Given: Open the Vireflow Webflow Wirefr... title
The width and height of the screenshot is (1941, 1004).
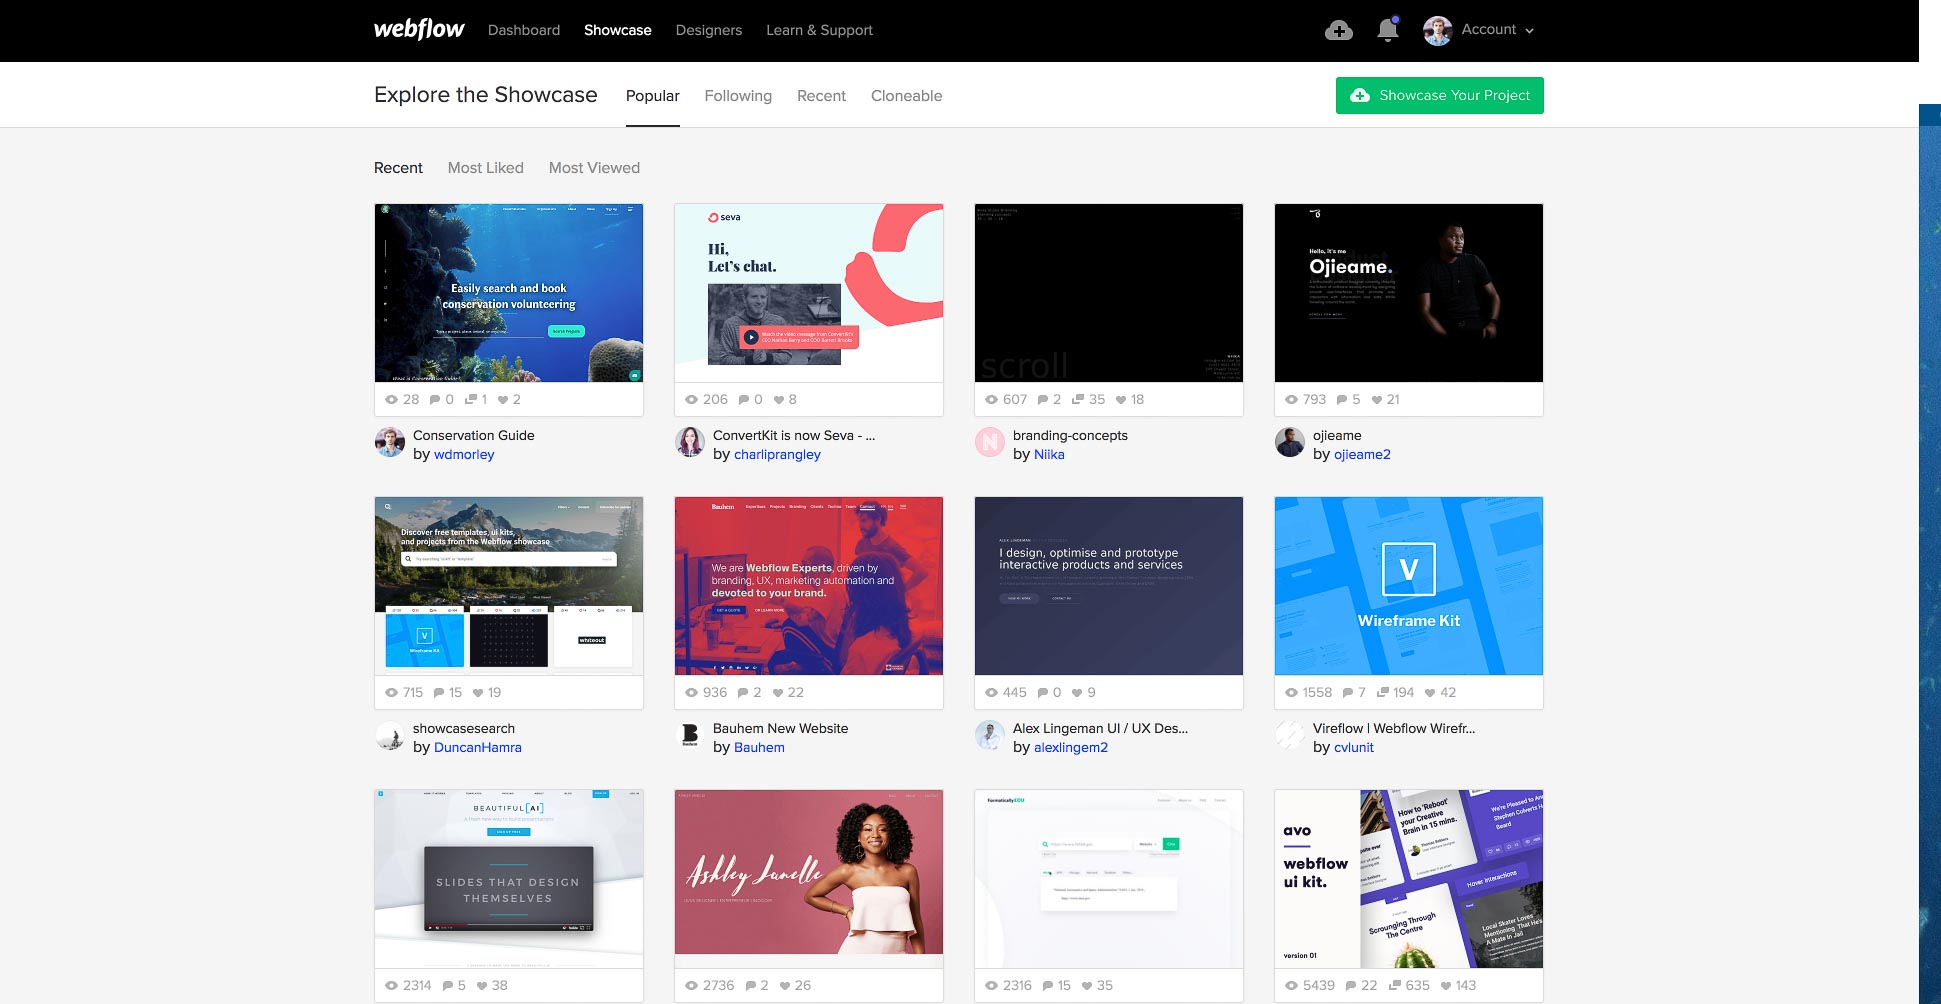Looking at the screenshot, I should tap(1393, 728).
